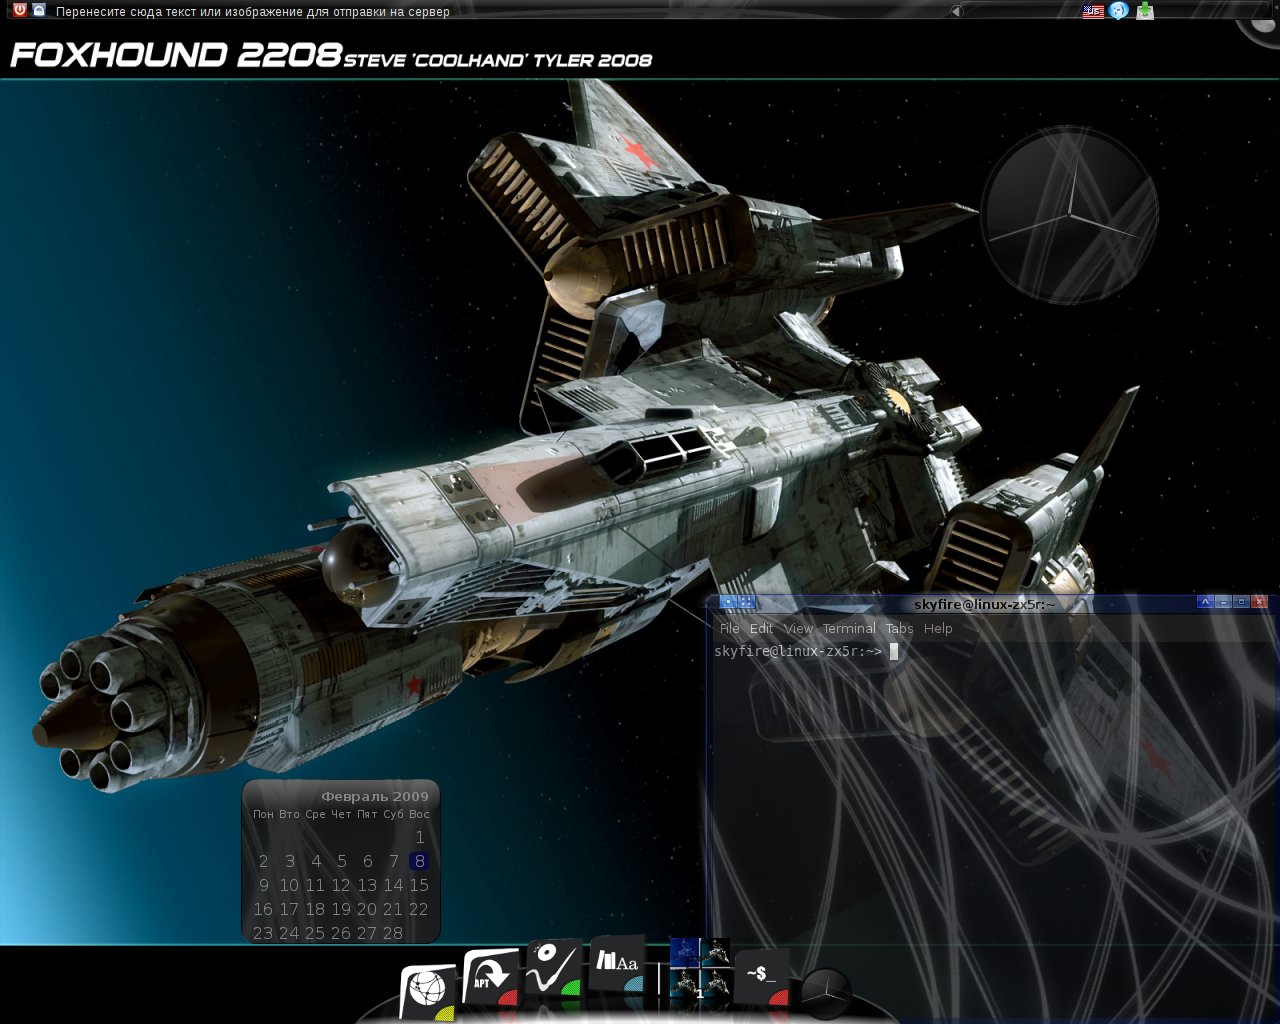Select day 28 in the calendar widget
Screen dimensions: 1280x1024
point(393,933)
